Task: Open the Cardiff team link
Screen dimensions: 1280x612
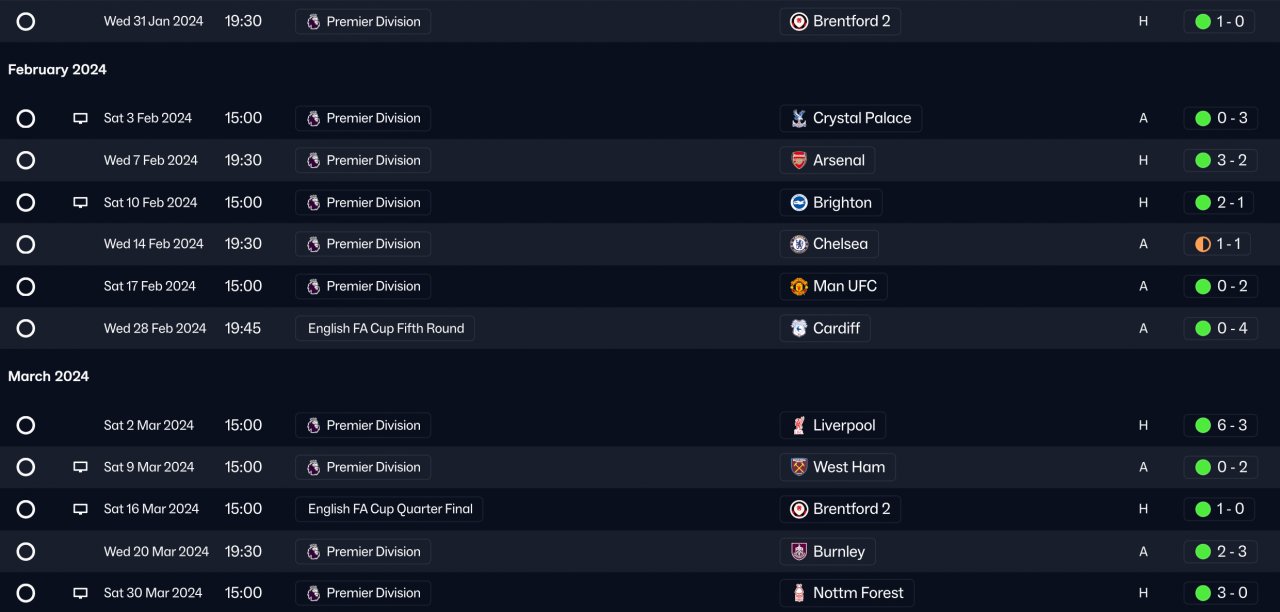Action: pos(836,328)
